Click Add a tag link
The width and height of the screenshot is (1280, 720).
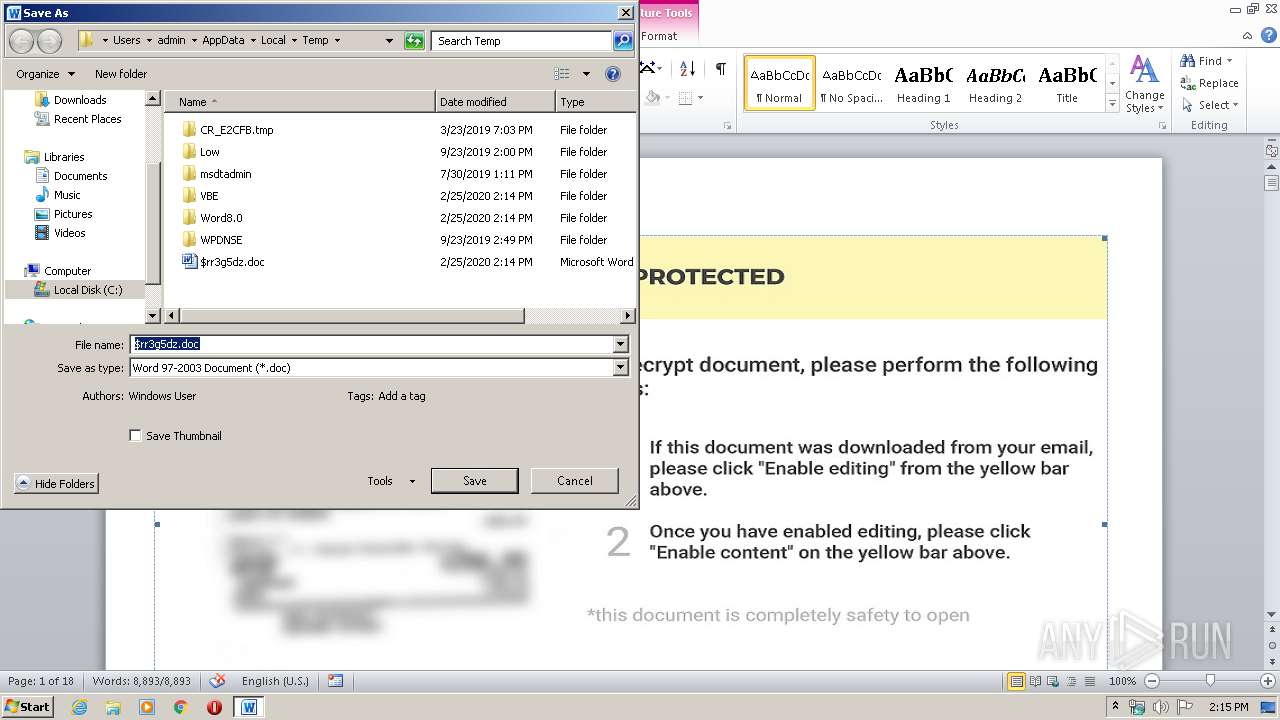pyautogui.click(x=402, y=396)
